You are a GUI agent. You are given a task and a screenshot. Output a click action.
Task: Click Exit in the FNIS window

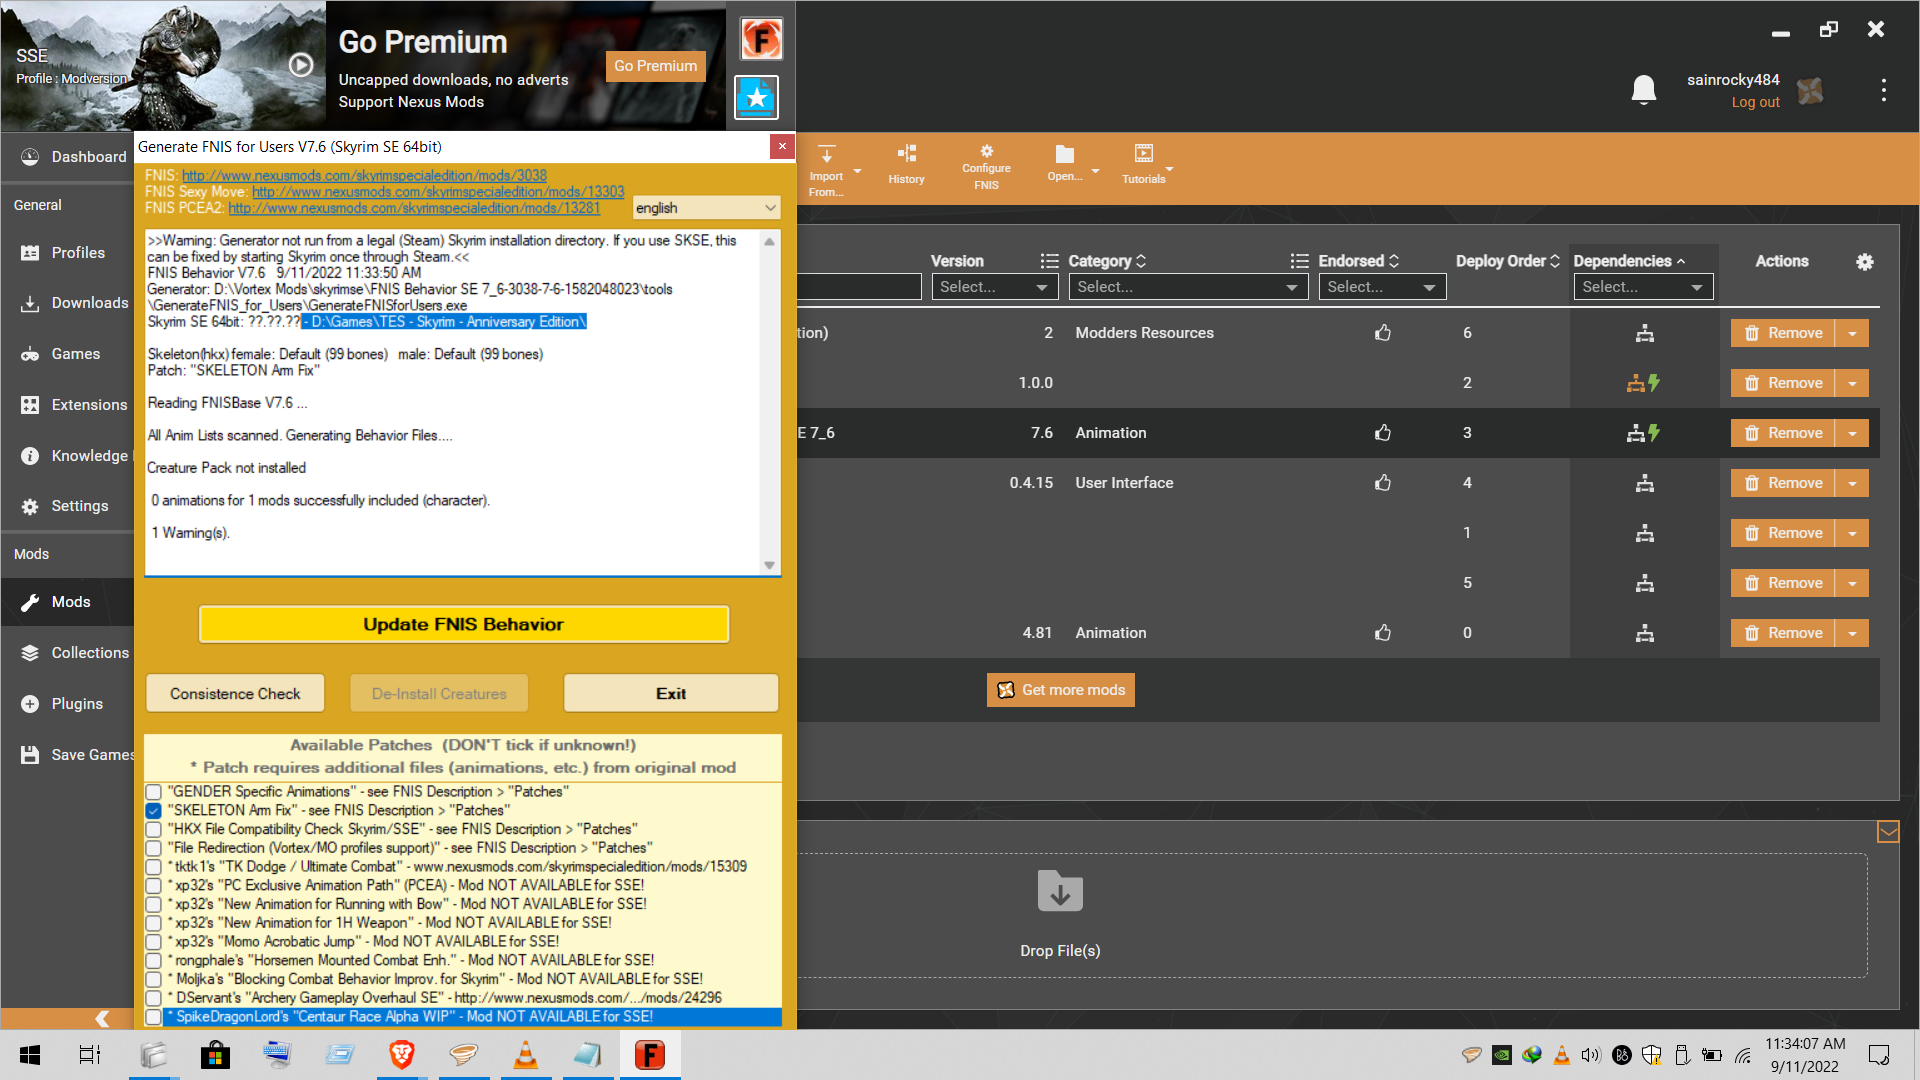671,694
